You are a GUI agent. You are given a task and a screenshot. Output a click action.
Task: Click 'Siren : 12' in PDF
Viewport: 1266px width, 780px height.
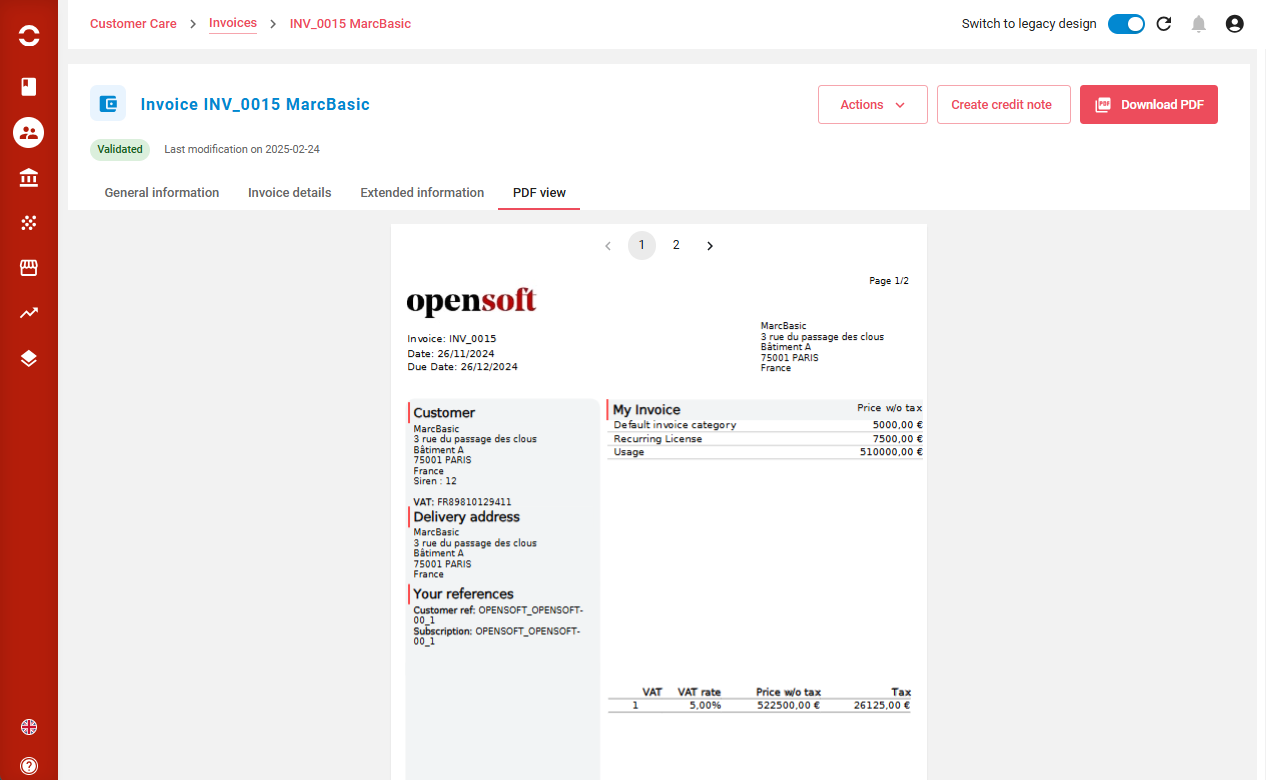435,481
